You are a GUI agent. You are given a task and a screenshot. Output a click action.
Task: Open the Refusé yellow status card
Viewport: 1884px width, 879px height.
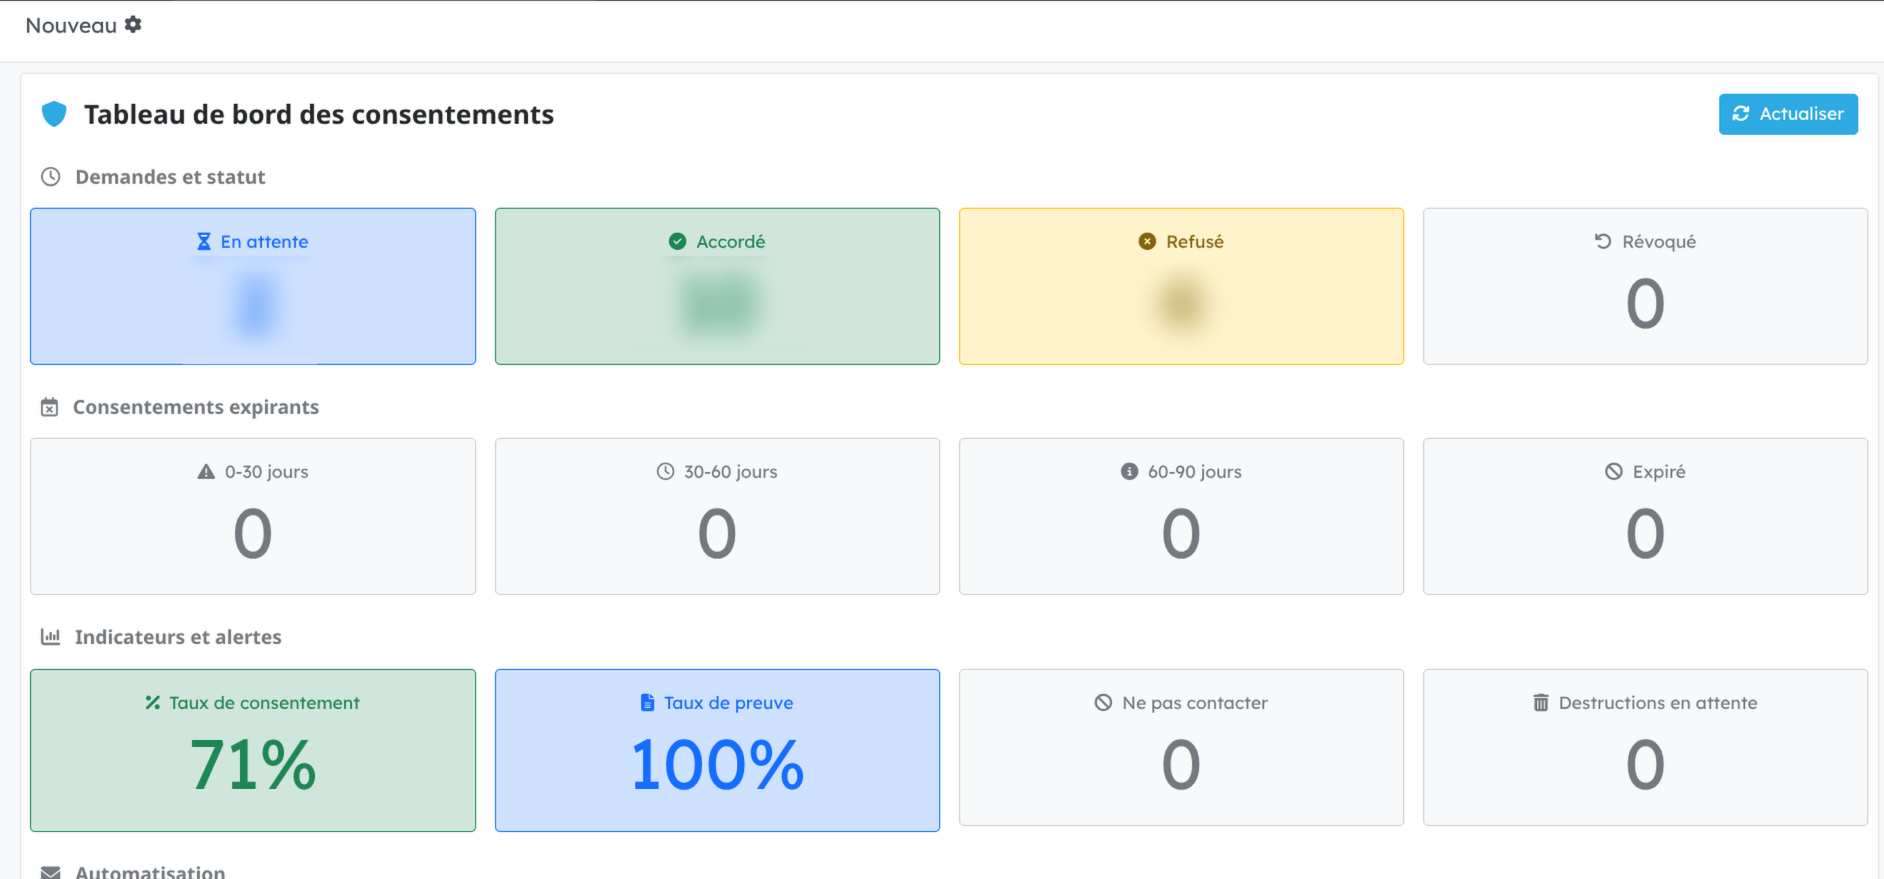coord(1181,286)
